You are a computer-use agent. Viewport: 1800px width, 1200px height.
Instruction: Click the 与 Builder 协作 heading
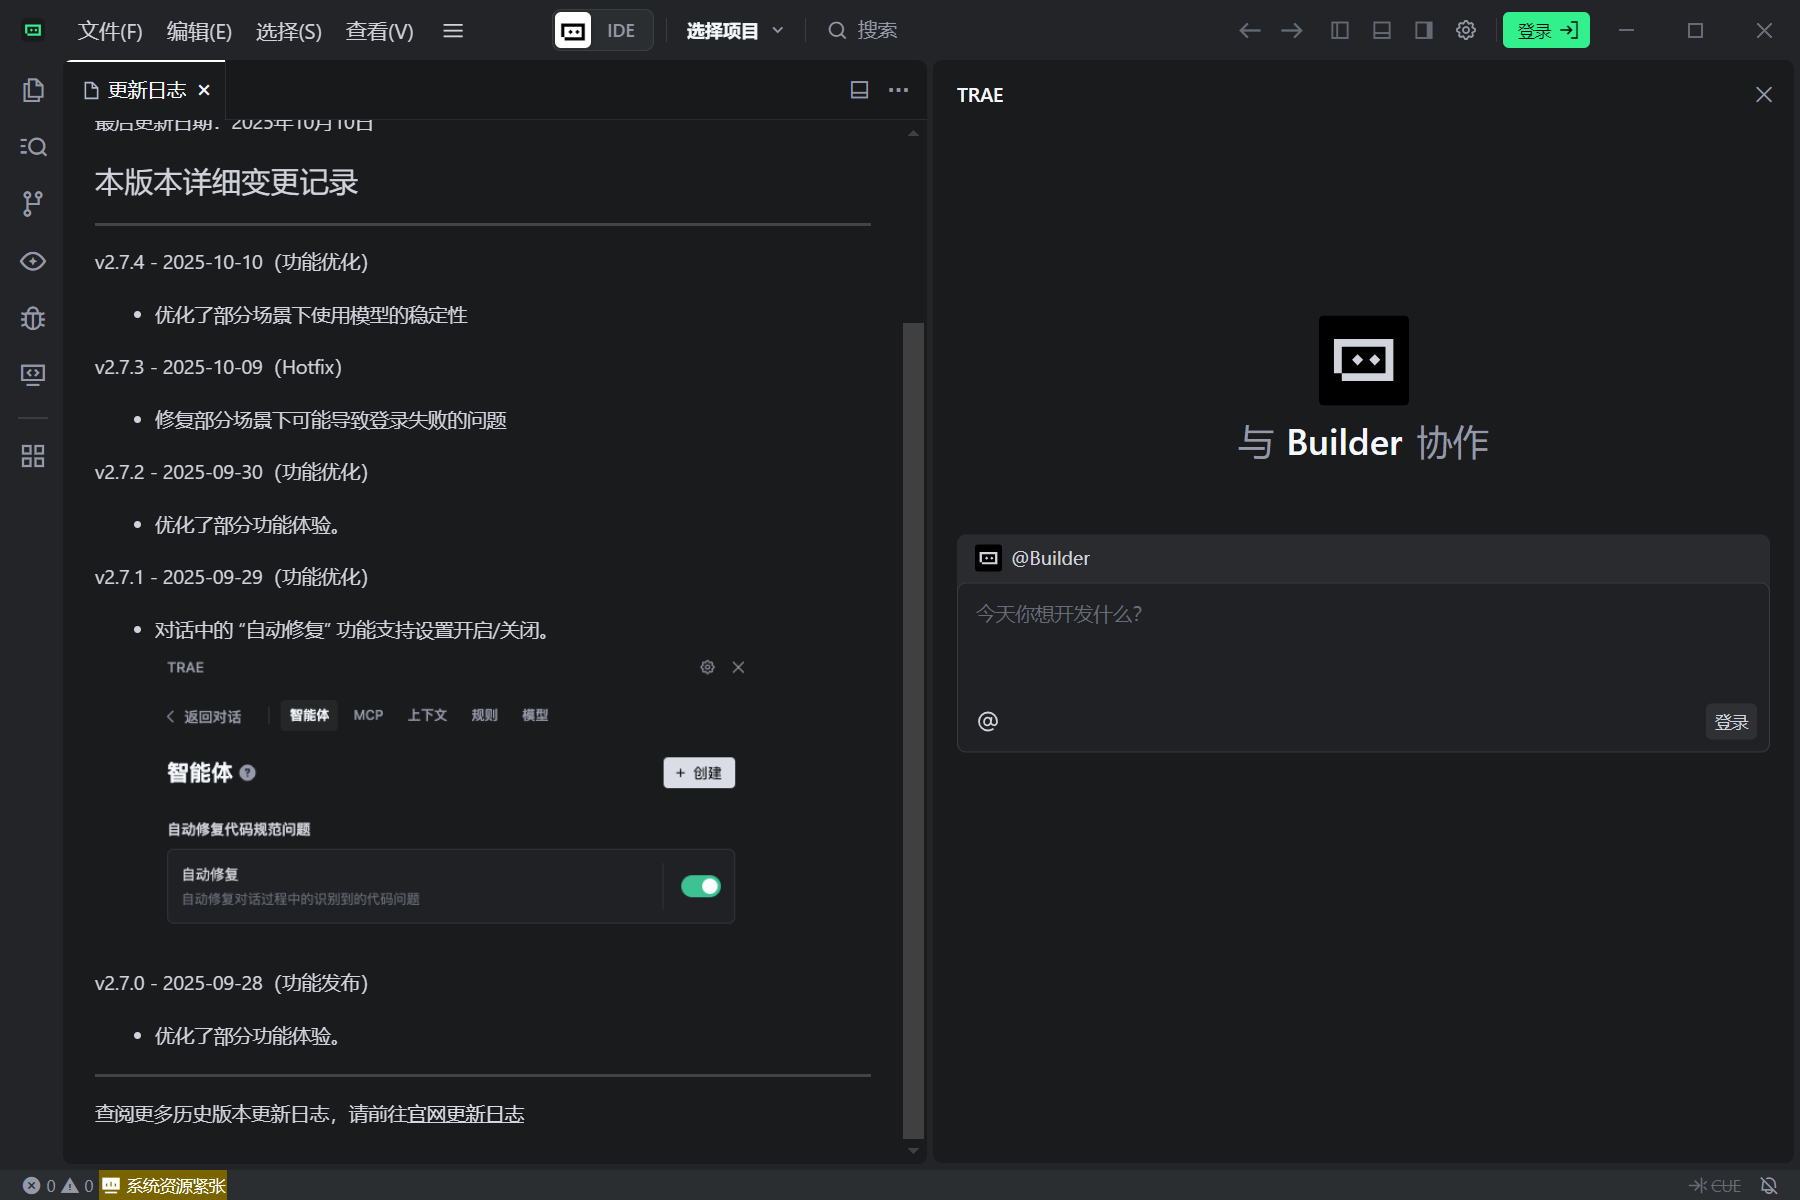pyautogui.click(x=1364, y=442)
